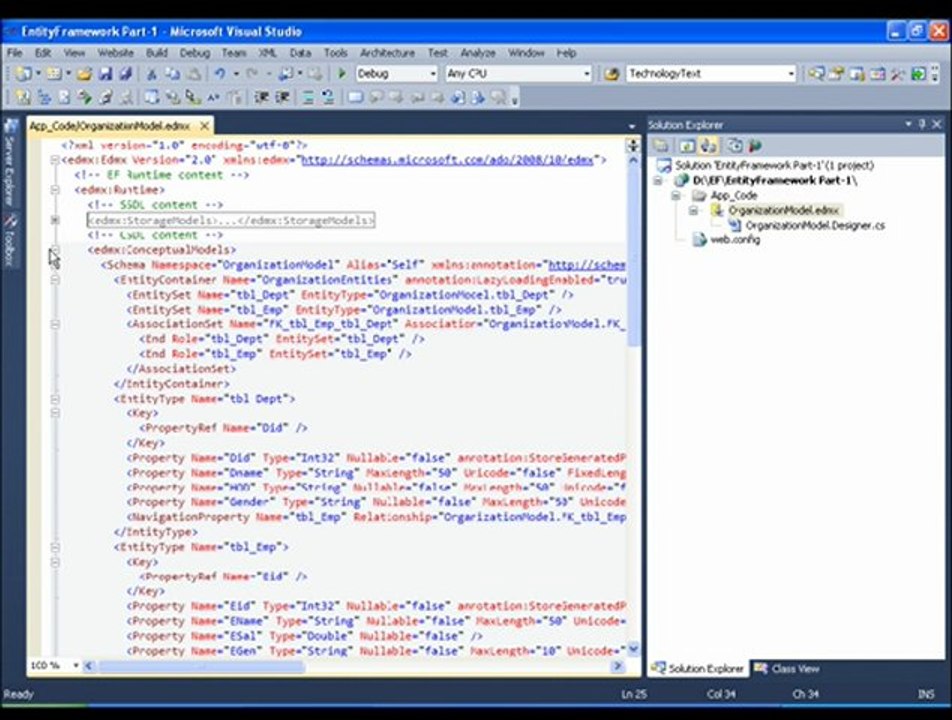Open the File menu
The height and width of the screenshot is (720, 952).
(x=15, y=53)
